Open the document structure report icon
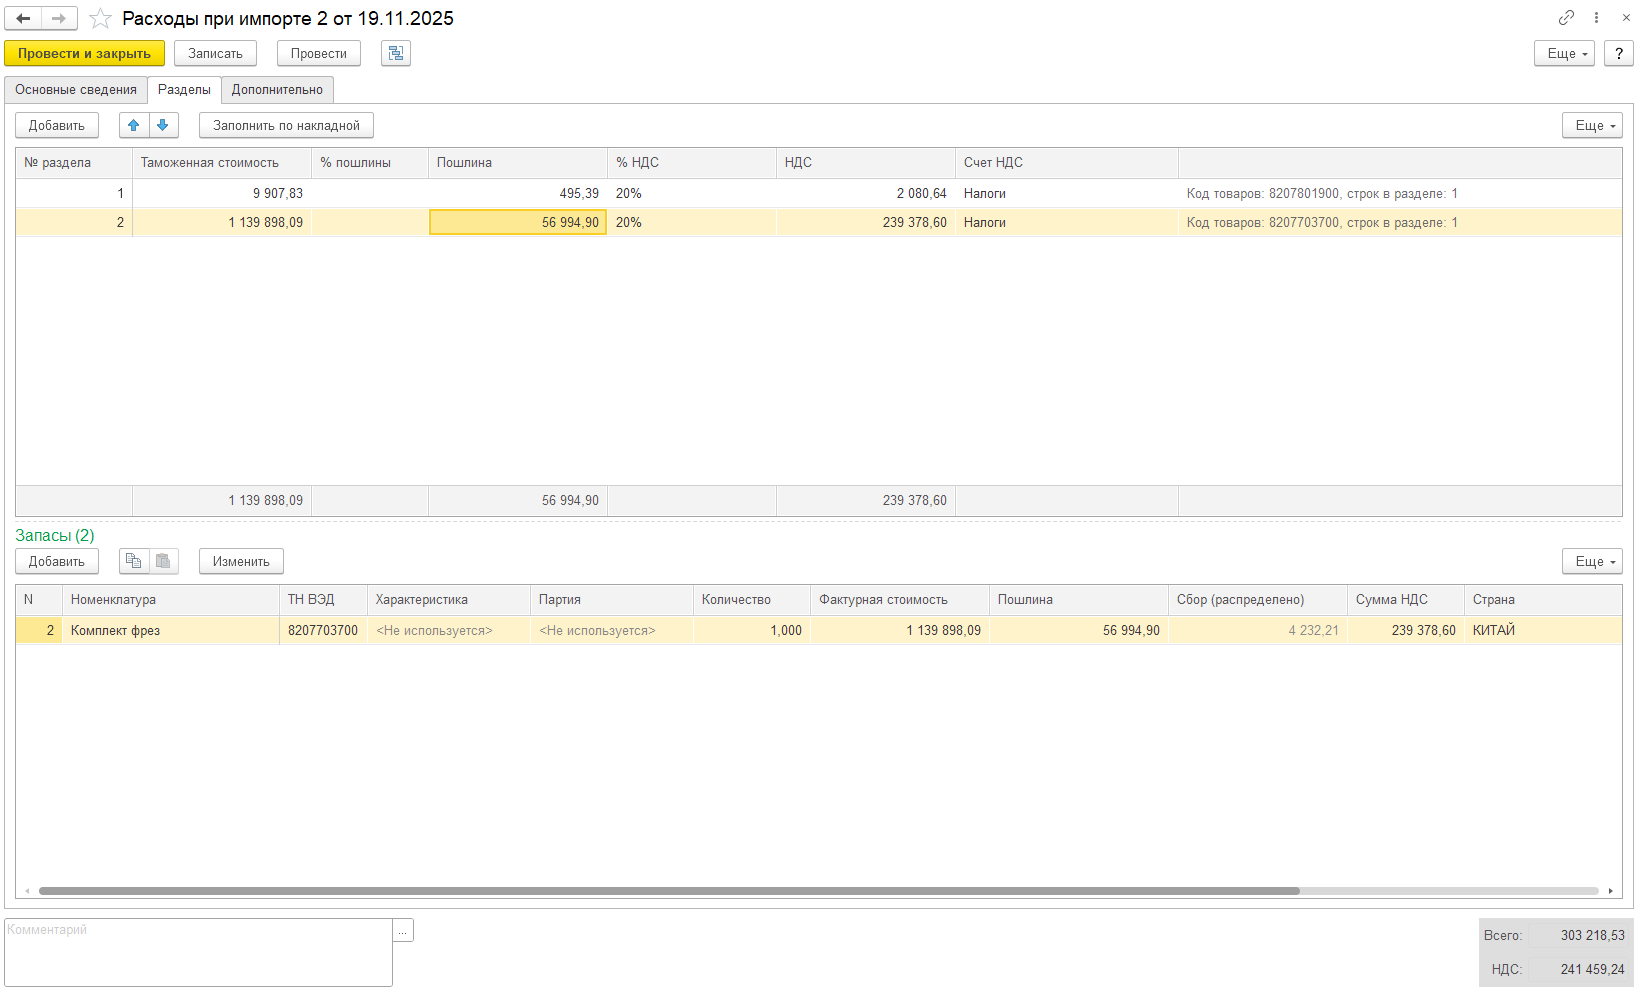 tap(396, 53)
